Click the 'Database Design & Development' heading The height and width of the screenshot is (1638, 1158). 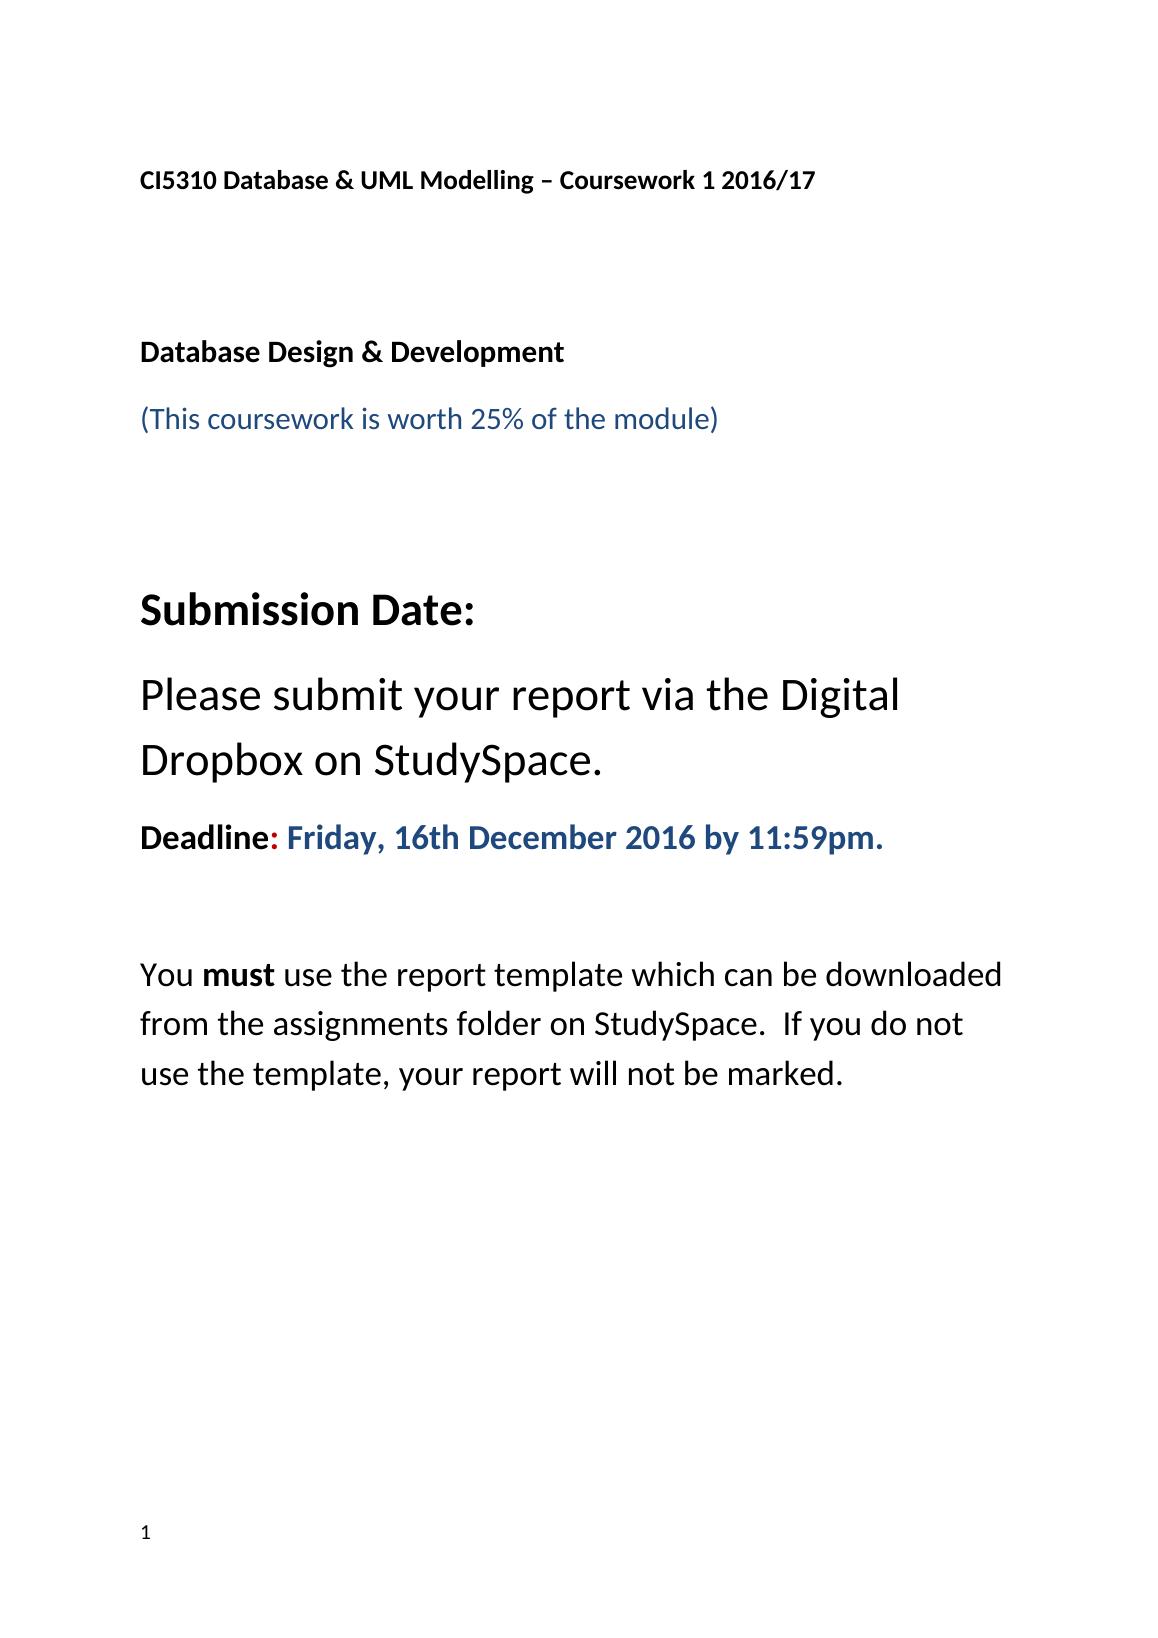click(351, 353)
